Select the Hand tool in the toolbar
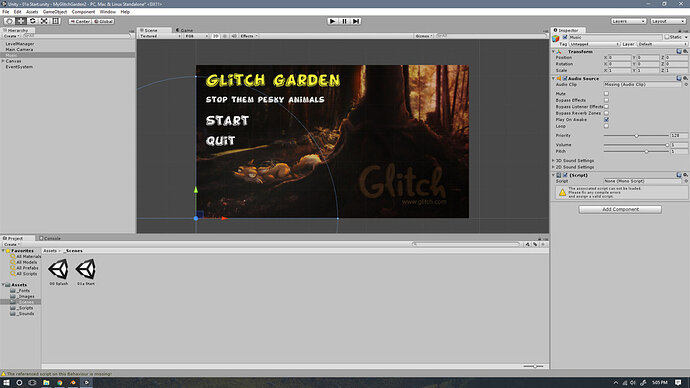Viewport: 690px width, 388px height. pos(9,21)
